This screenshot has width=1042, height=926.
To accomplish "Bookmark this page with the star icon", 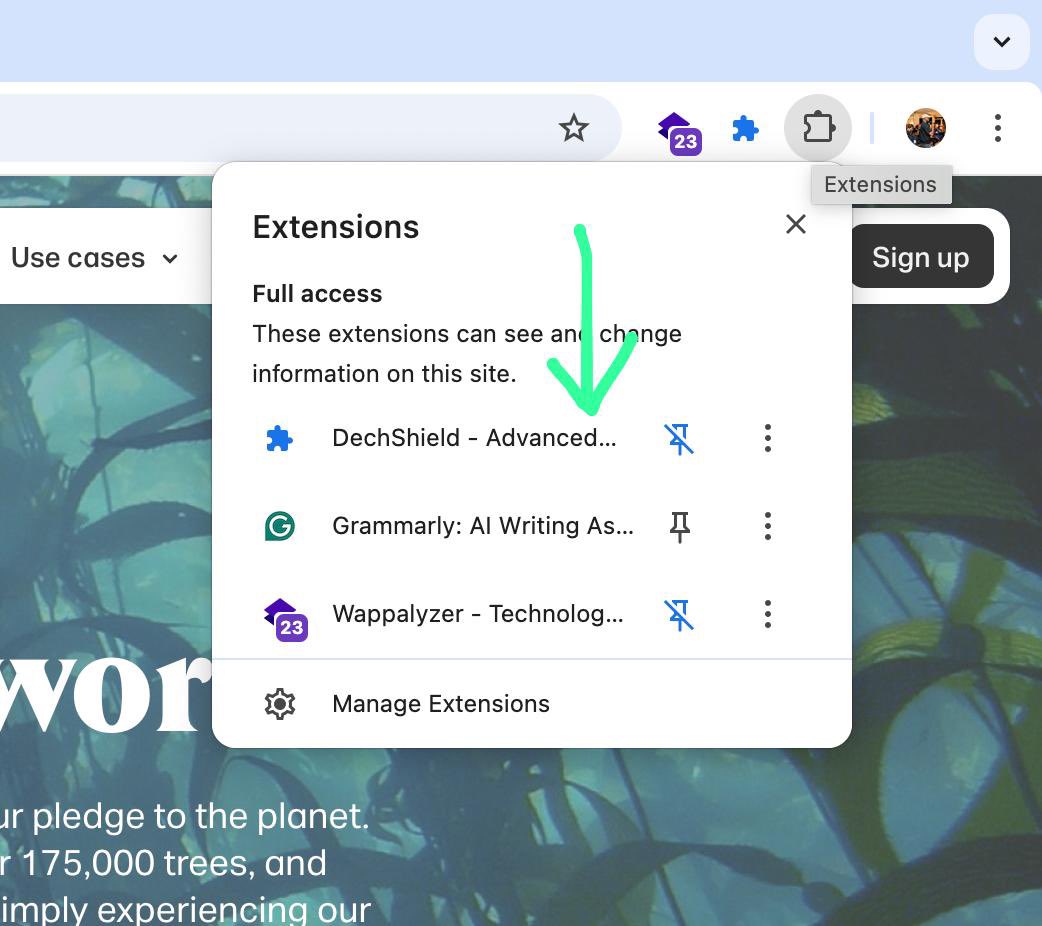I will [x=573, y=128].
